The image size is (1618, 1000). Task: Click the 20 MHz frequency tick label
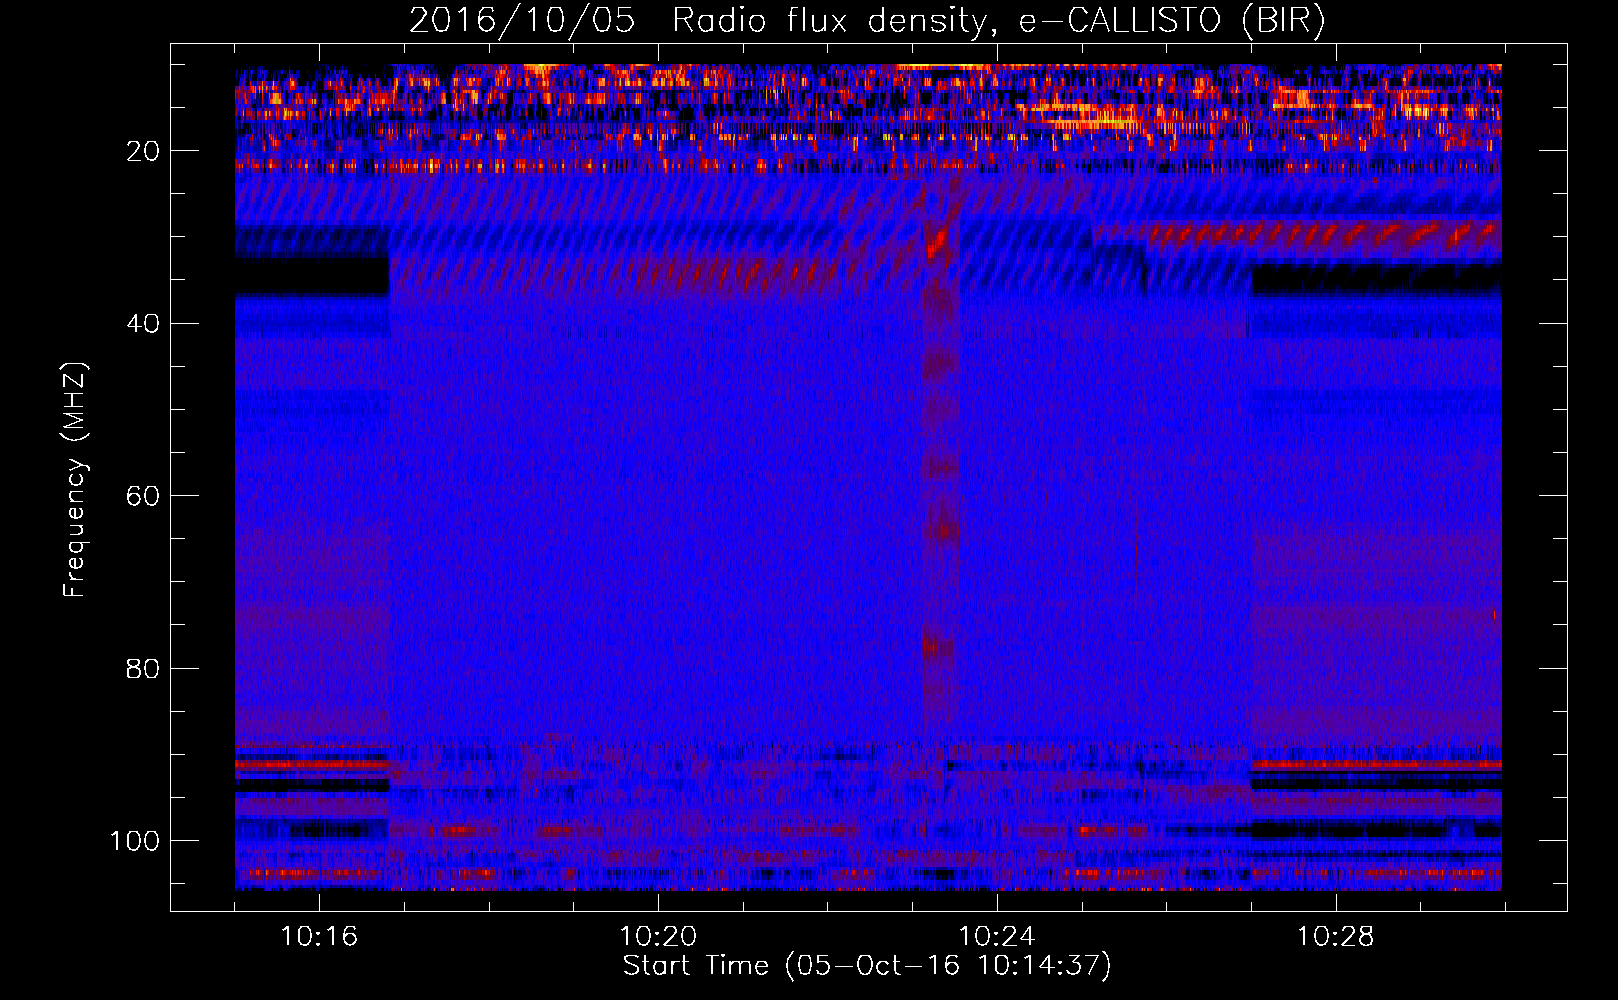click(x=143, y=151)
